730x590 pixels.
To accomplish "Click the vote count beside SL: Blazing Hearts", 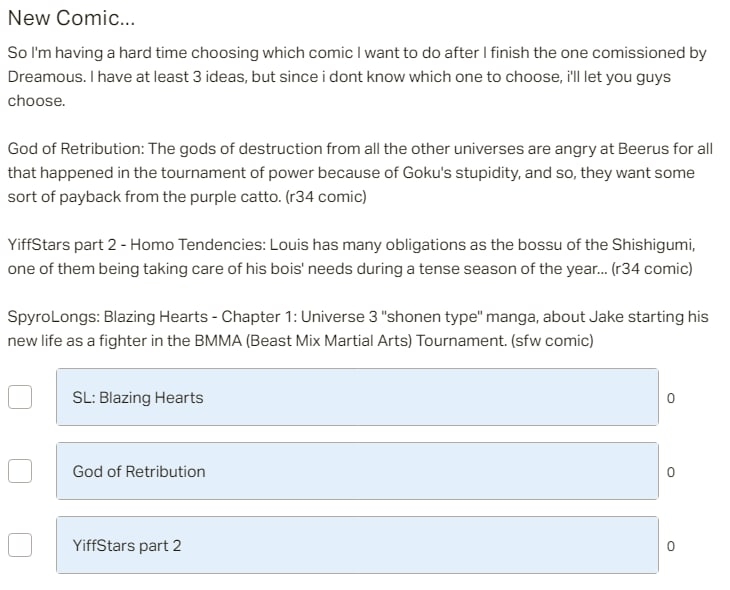I will pyautogui.click(x=670, y=398).
